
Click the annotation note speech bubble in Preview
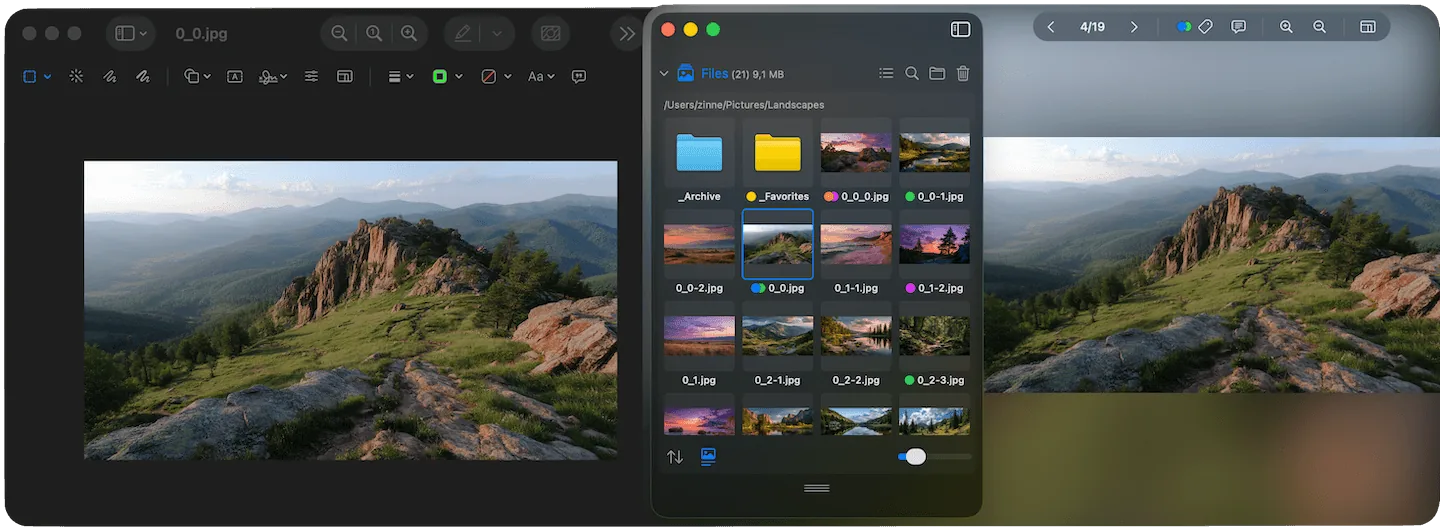(x=578, y=76)
